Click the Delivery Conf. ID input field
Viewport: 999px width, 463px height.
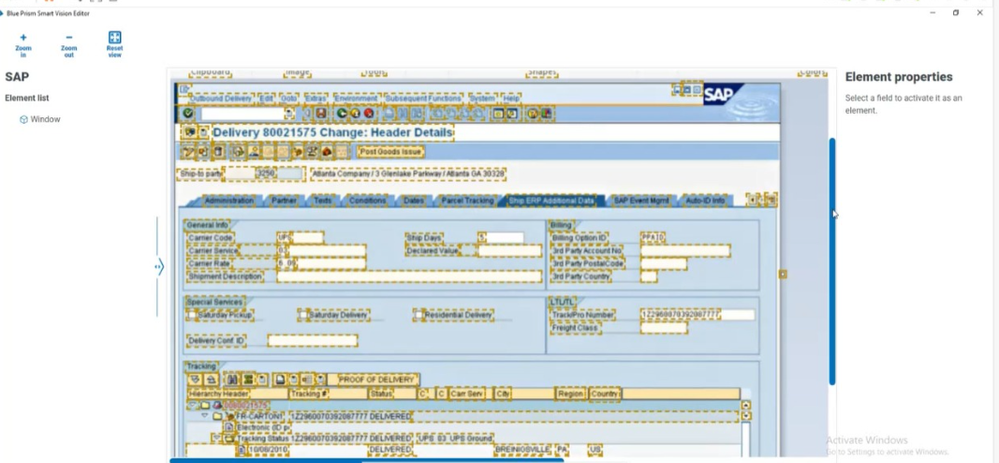(312, 341)
